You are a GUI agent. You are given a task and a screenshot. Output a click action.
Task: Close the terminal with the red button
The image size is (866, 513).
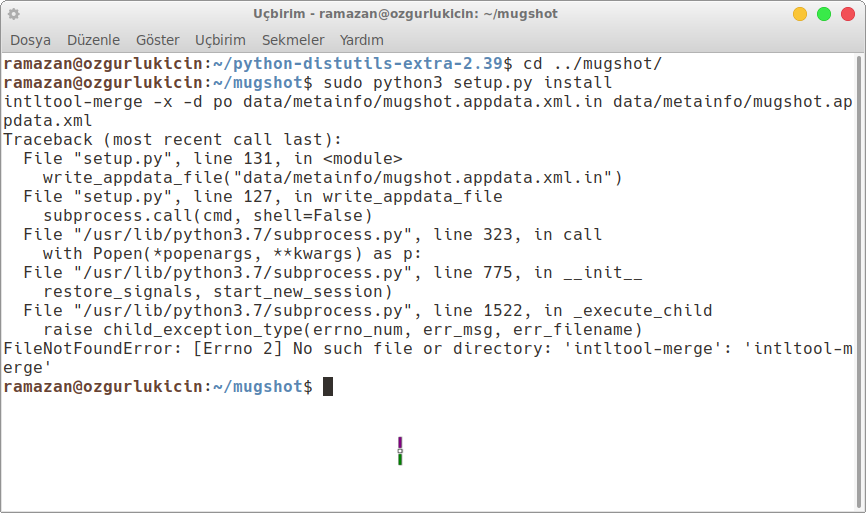[x=848, y=14]
